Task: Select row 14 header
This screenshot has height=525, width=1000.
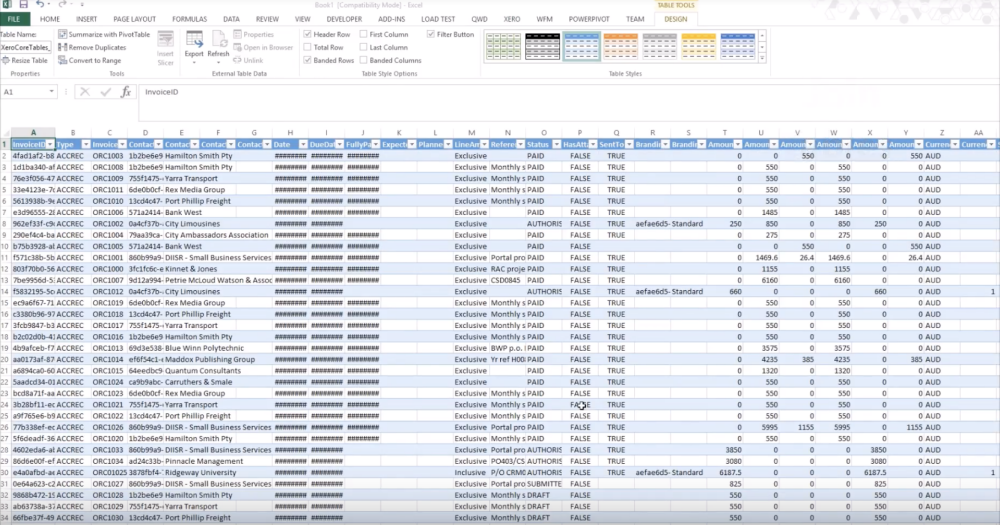Action: (4, 292)
